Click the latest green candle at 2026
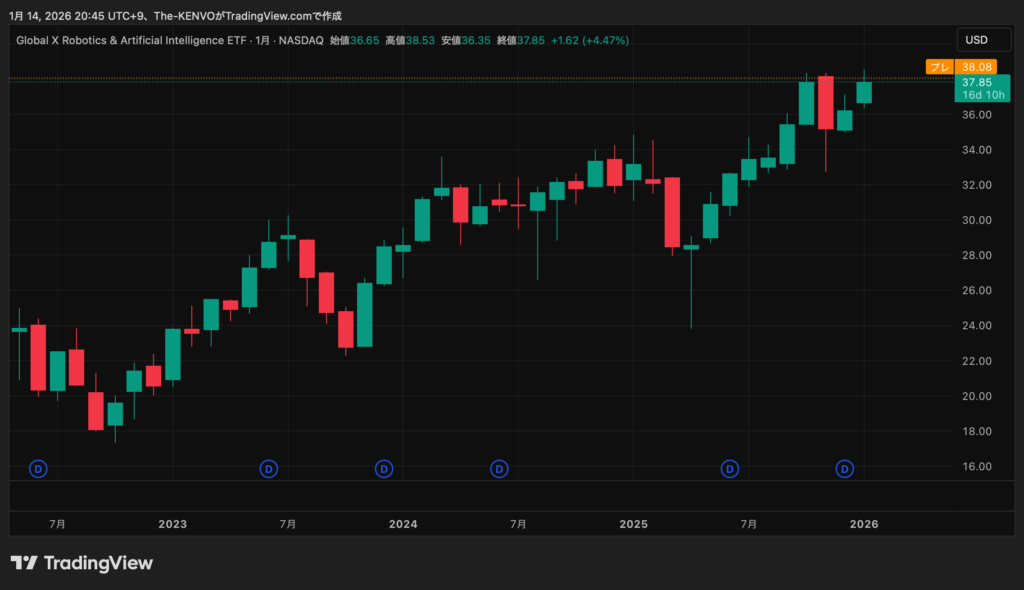This screenshot has width=1024, height=590. coord(864,92)
